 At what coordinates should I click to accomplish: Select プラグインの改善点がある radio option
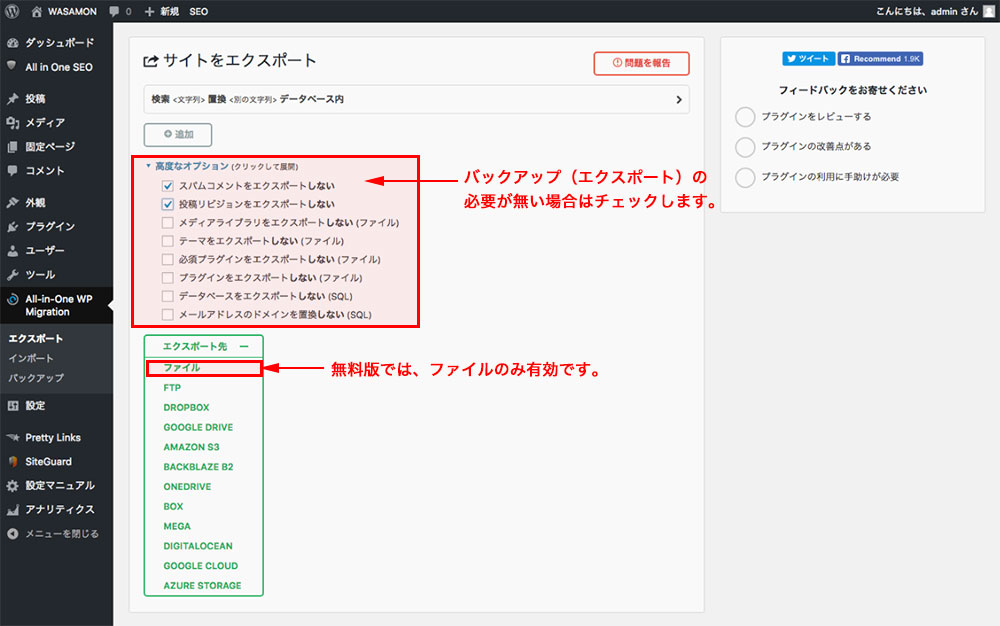(x=745, y=147)
